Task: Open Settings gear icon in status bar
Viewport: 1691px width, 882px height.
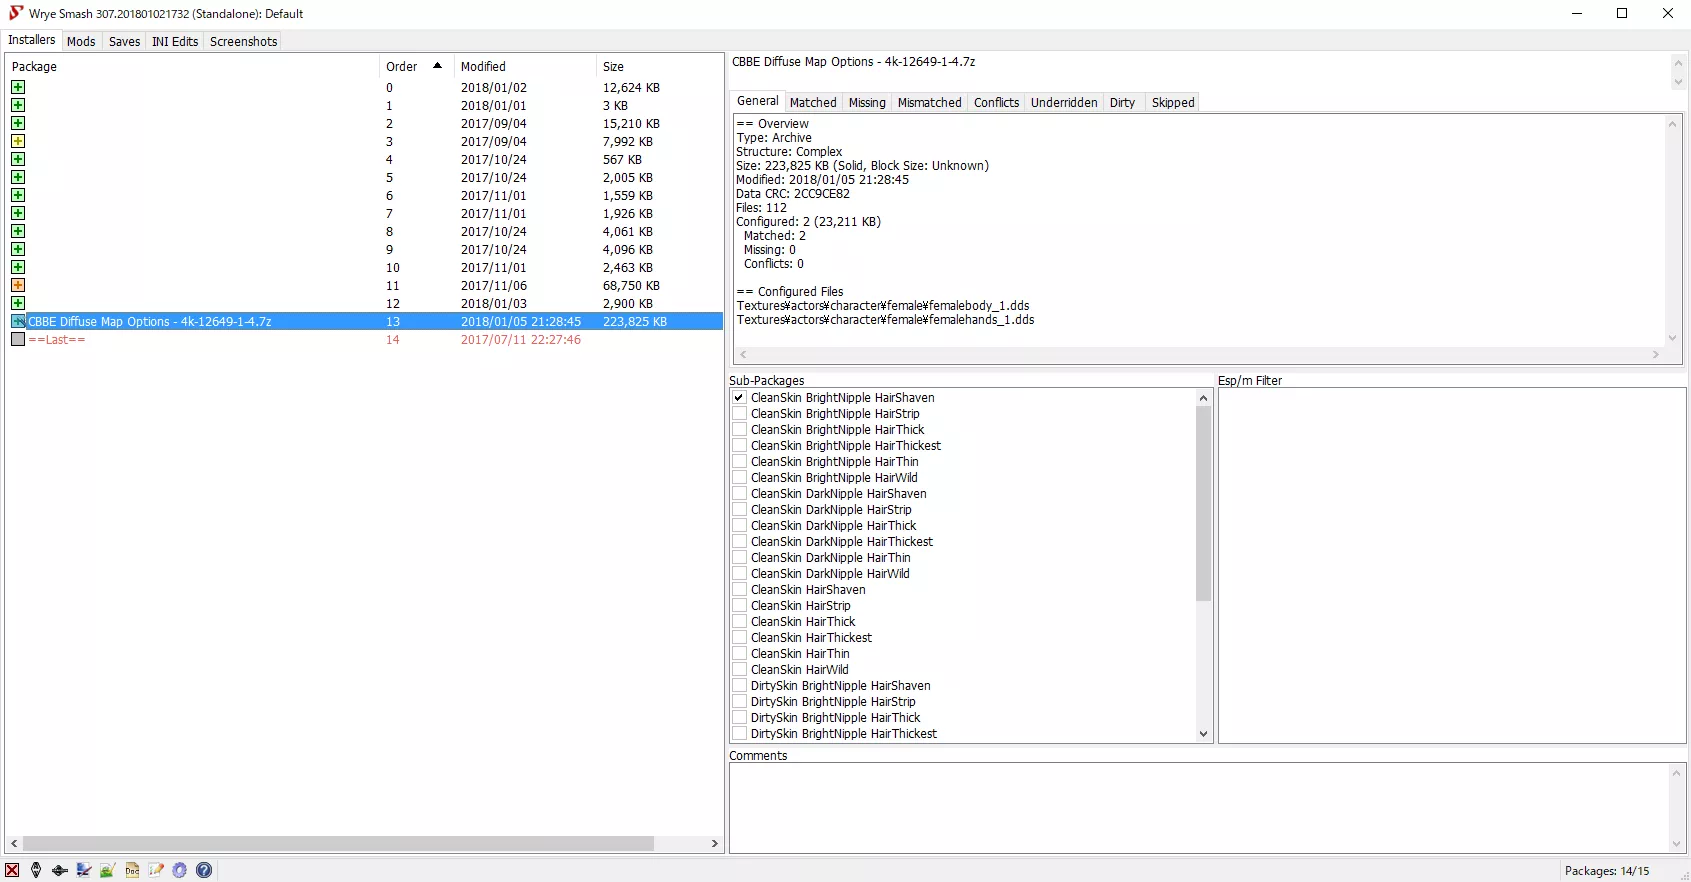Action: 180,870
